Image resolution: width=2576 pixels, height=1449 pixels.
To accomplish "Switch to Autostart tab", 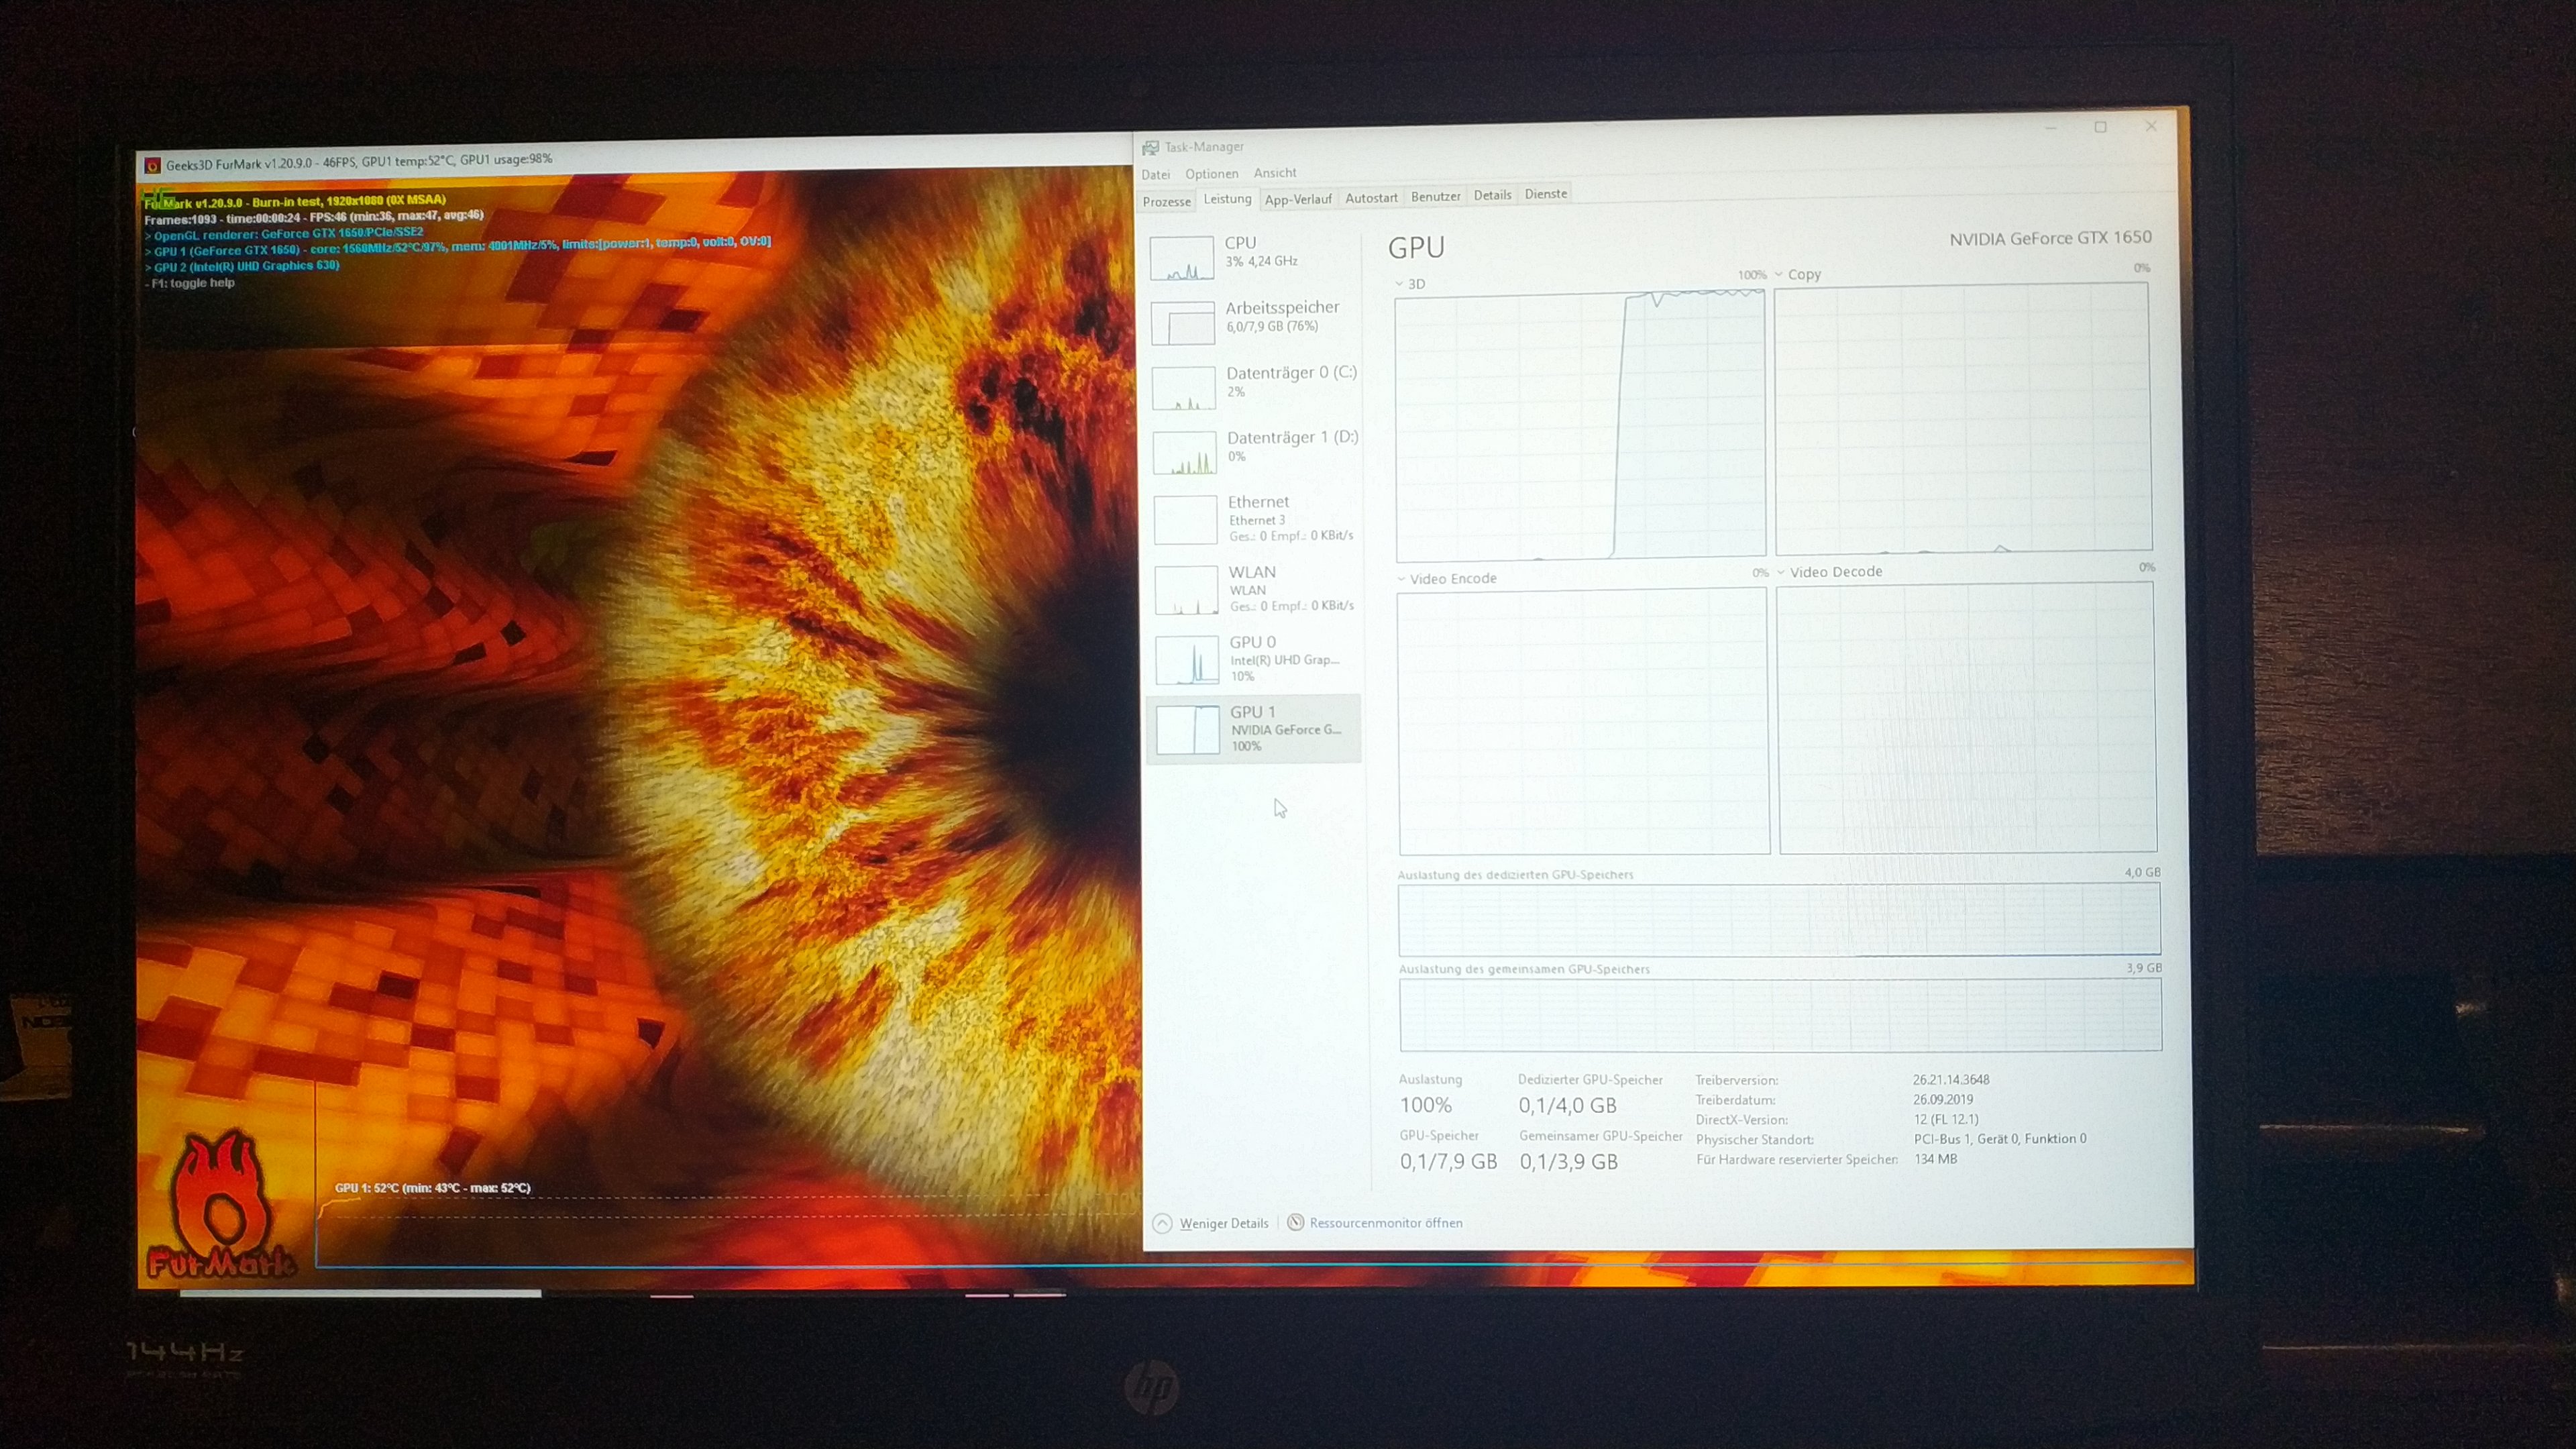I will [1371, 198].
